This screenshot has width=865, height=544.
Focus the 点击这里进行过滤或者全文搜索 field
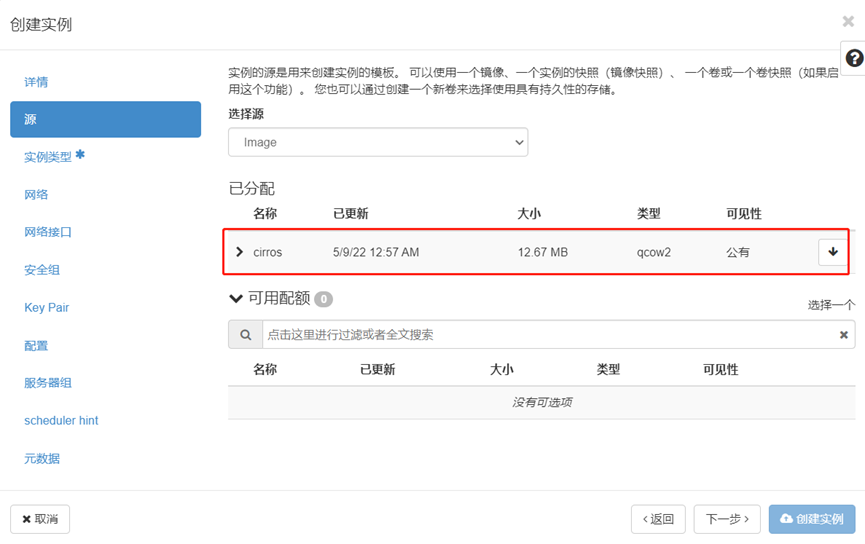pyautogui.click(x=549, y=334)
